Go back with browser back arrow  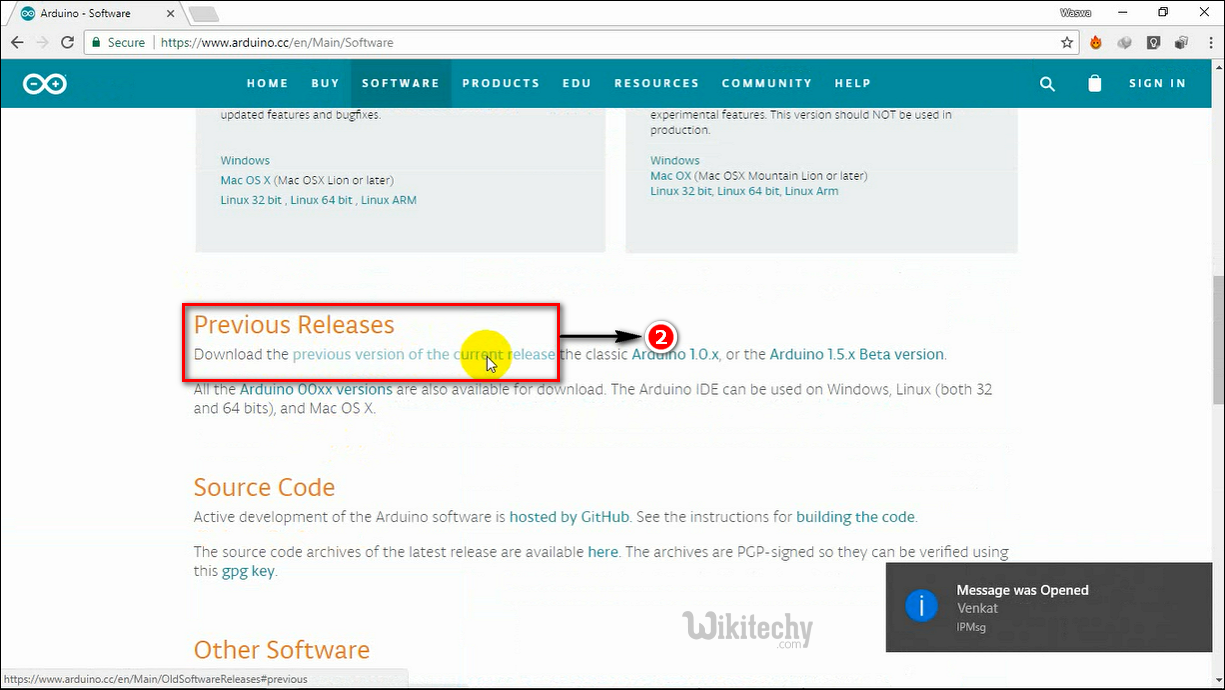pos(17,43)
